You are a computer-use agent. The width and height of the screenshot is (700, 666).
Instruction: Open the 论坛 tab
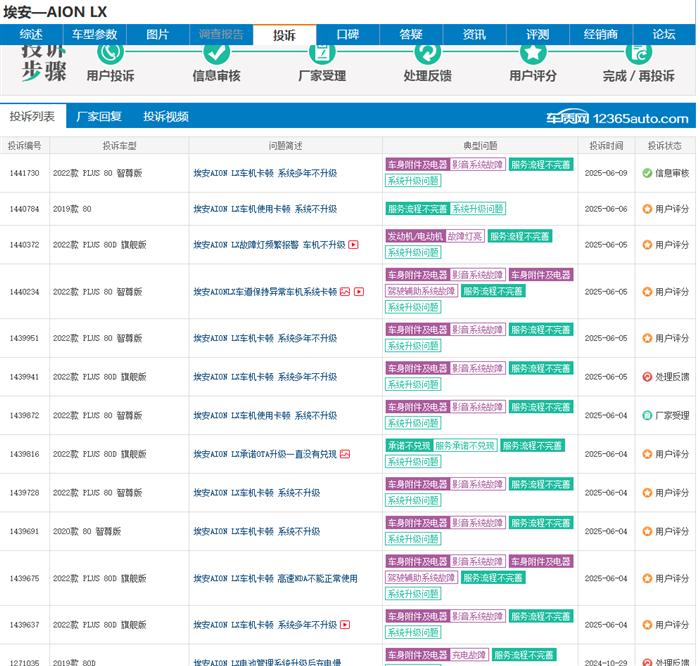click(x=664, y=34)
